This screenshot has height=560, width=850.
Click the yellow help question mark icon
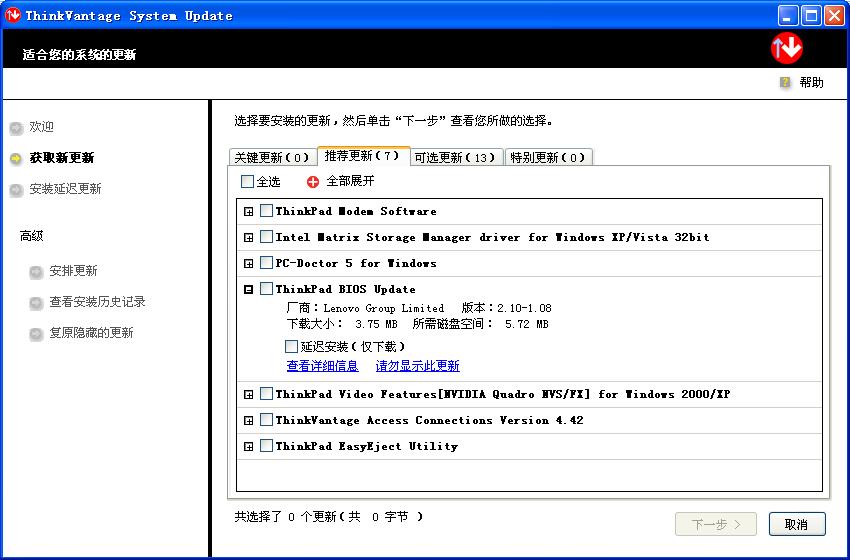click(785, 82)
